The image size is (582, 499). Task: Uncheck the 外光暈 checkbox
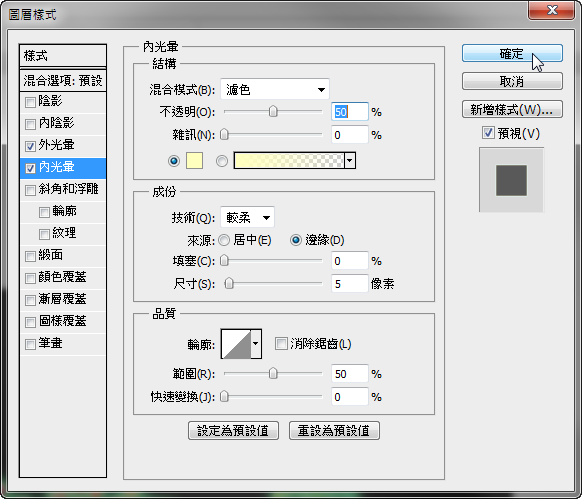pos(30,146)
